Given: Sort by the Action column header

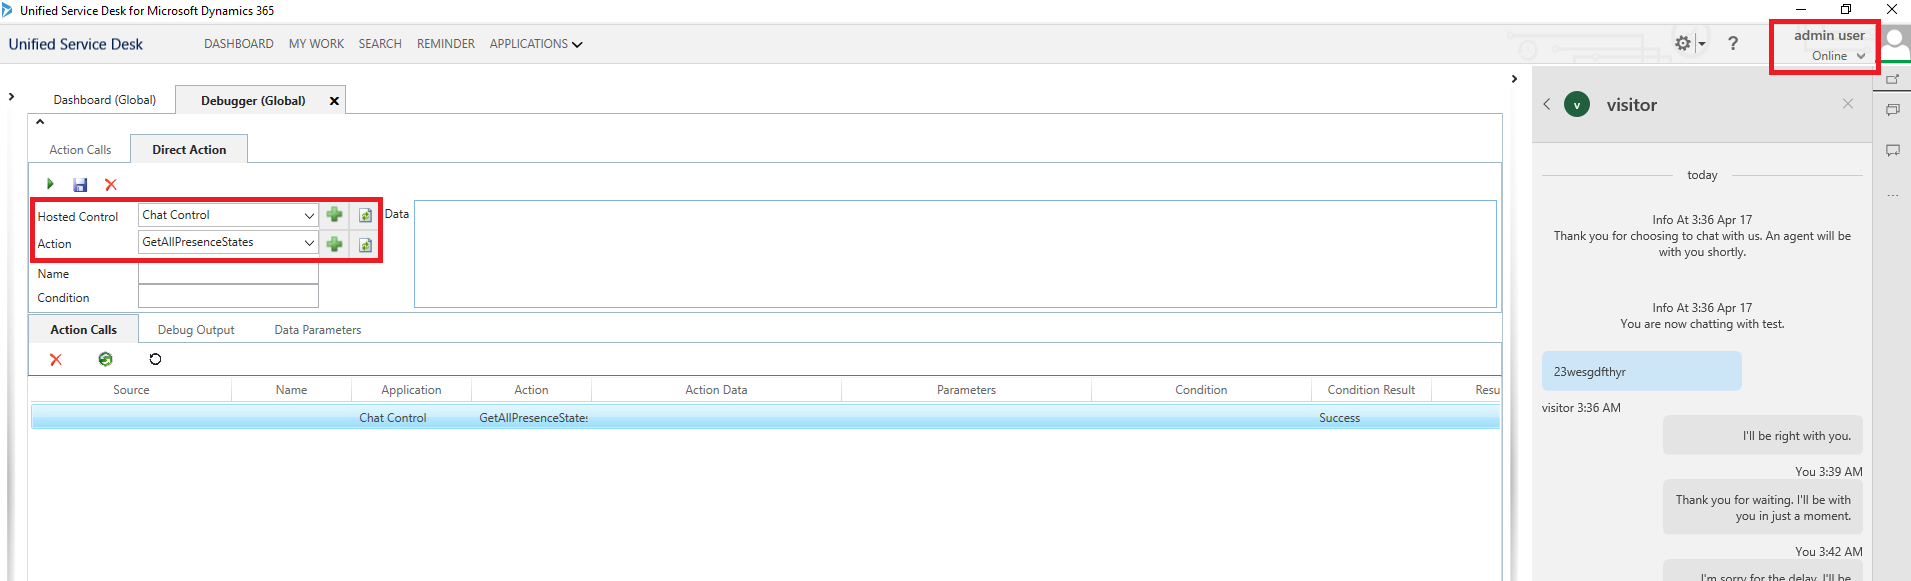Looking at the screenshot, I should (x=531, y=390).
